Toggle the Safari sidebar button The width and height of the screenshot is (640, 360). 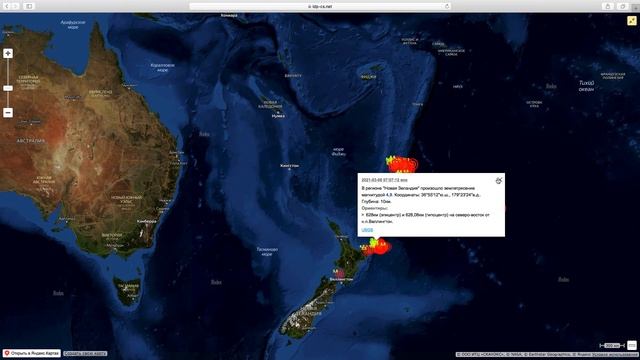coord(29,6)
